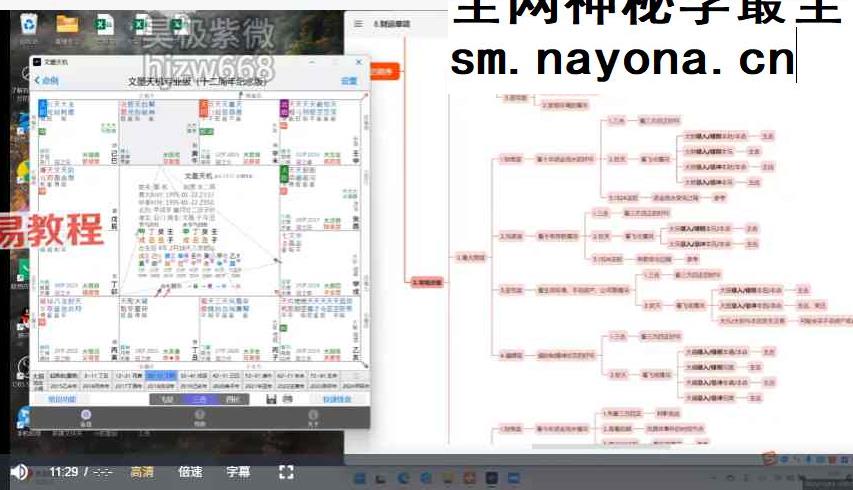The height and width of the screenshot is (490, 853).
Task: Click the orange root node in the mind map
Action: [385, 71]
